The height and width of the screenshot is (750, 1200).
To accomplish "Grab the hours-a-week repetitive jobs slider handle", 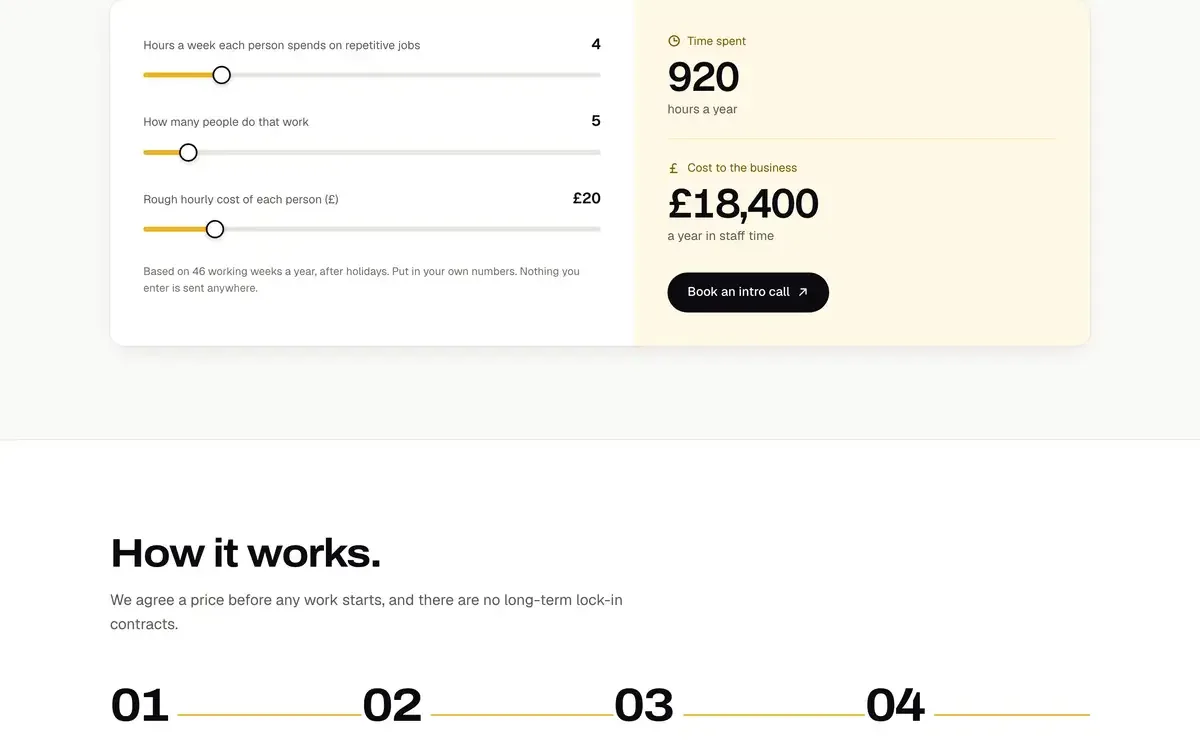I will click(x=222, y=75).
